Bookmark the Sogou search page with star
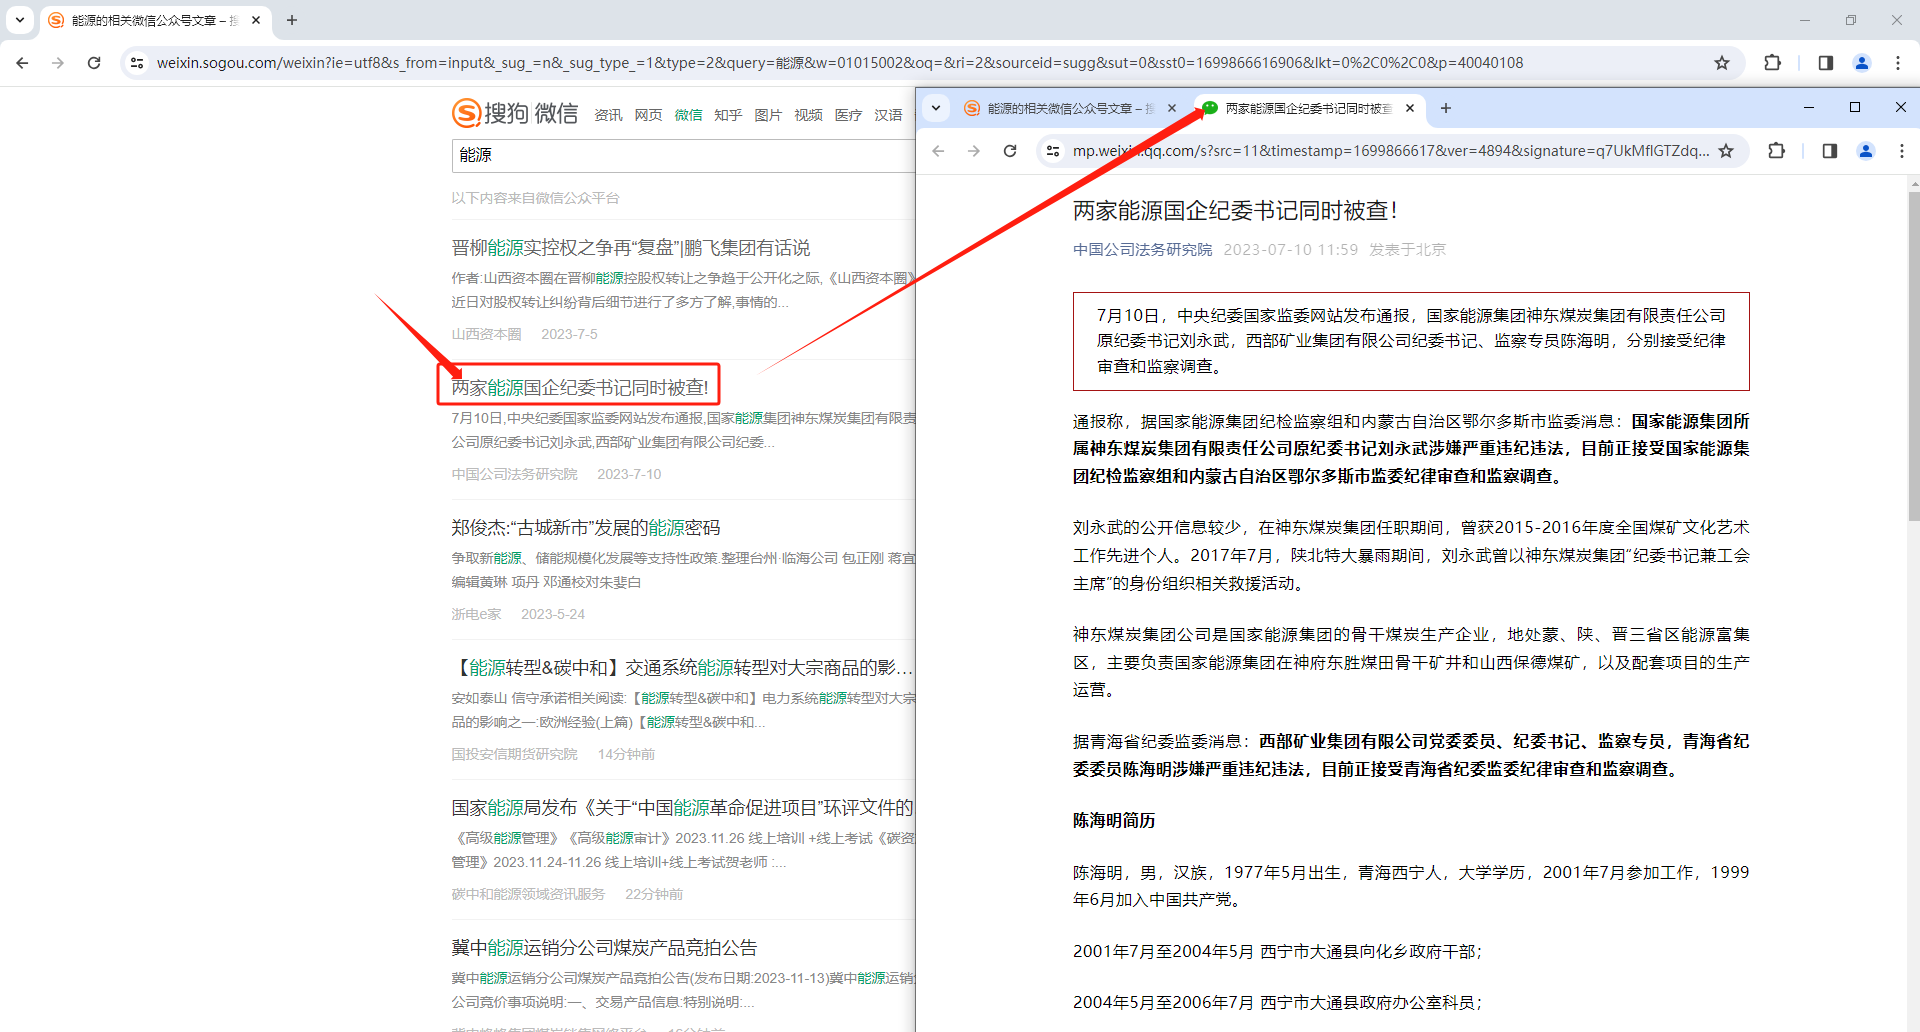This screenshot has width=1920, height=1032. tap(1722, 63)
